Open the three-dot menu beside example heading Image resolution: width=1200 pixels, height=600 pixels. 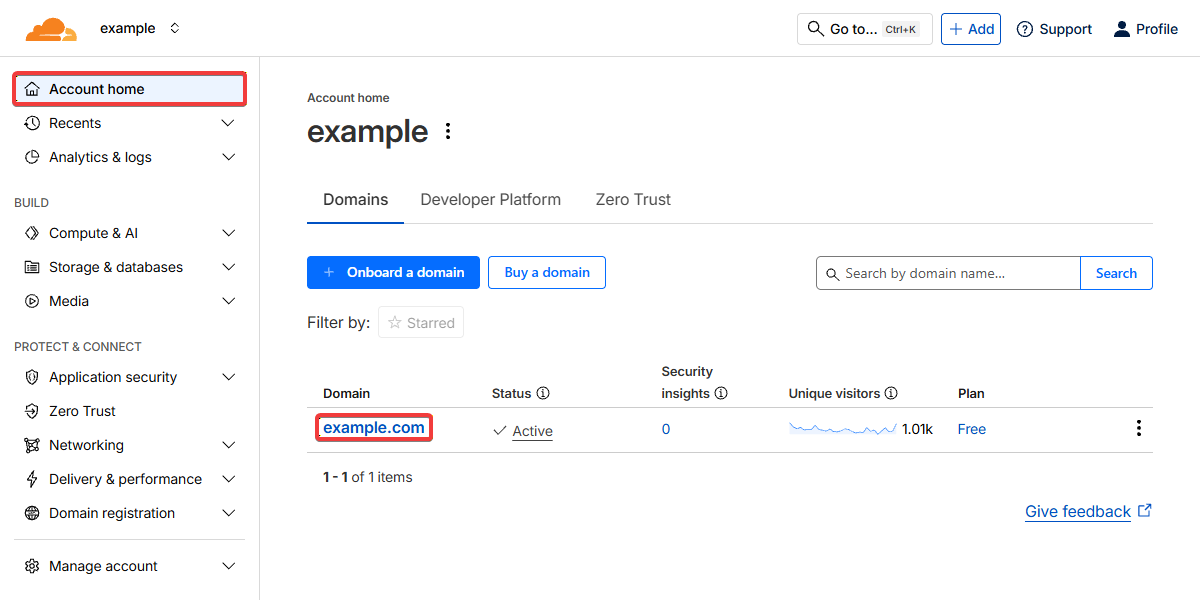pyautogui.click(x=448, y=131)
